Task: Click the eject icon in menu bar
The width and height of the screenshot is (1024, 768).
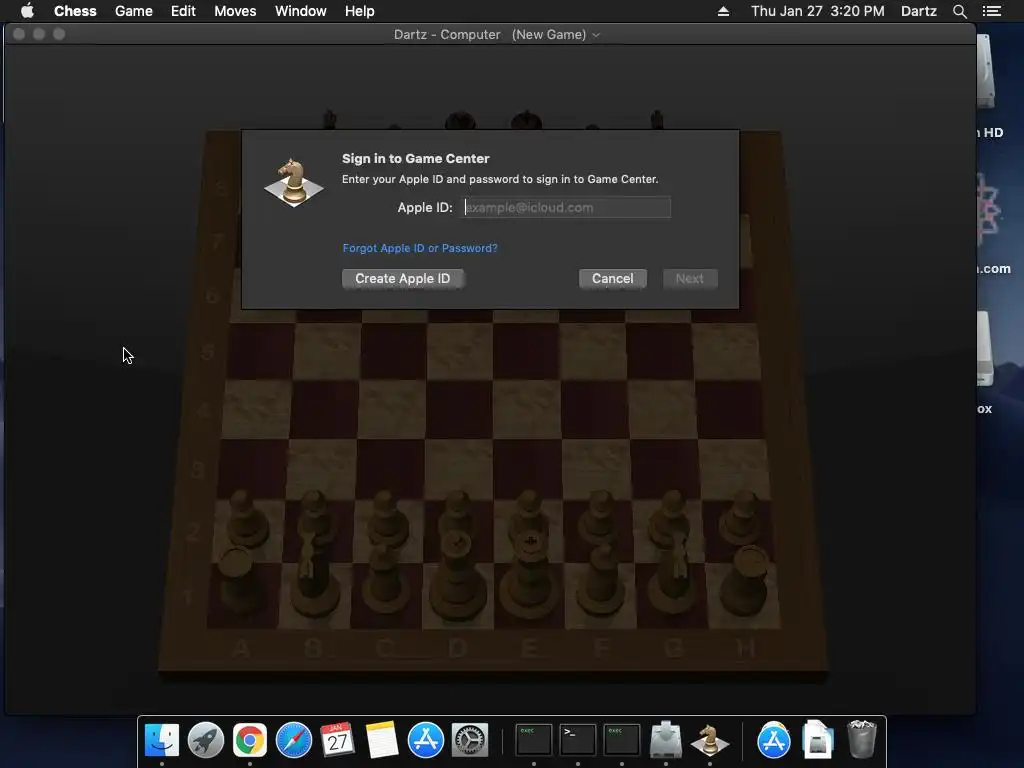Action: point(723,11)
